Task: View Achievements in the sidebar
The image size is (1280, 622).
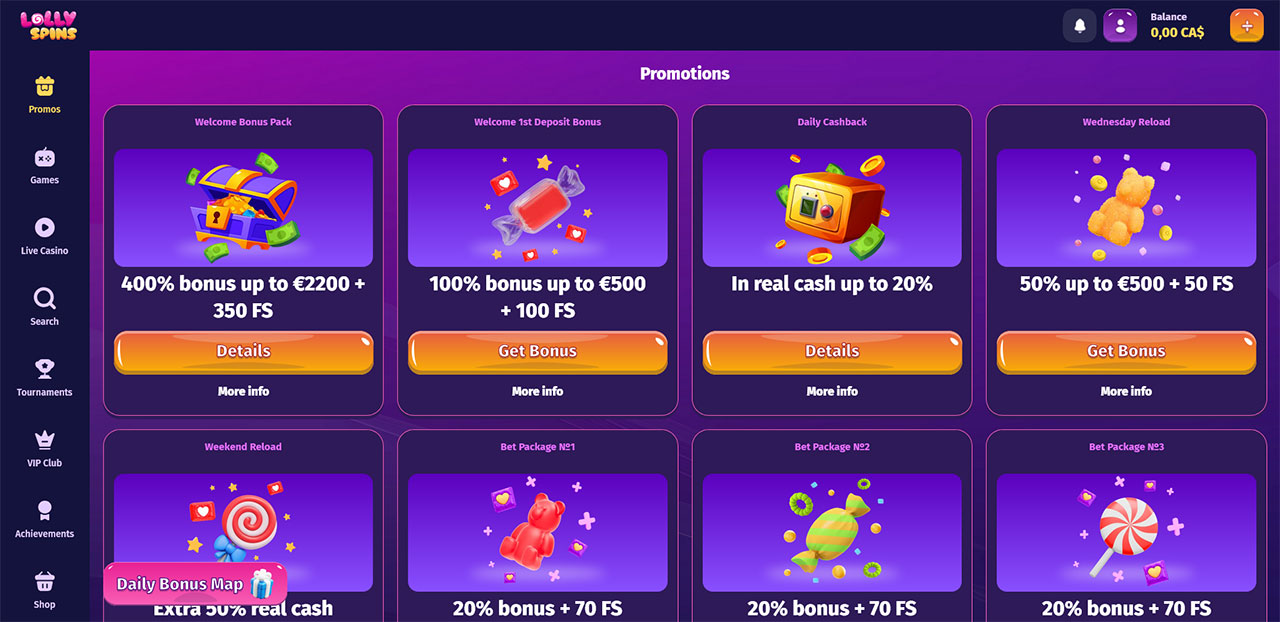Action: (44, 519)
